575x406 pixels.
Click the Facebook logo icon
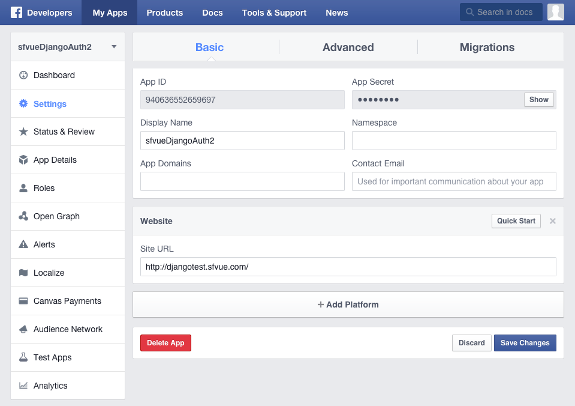point(16,12)
